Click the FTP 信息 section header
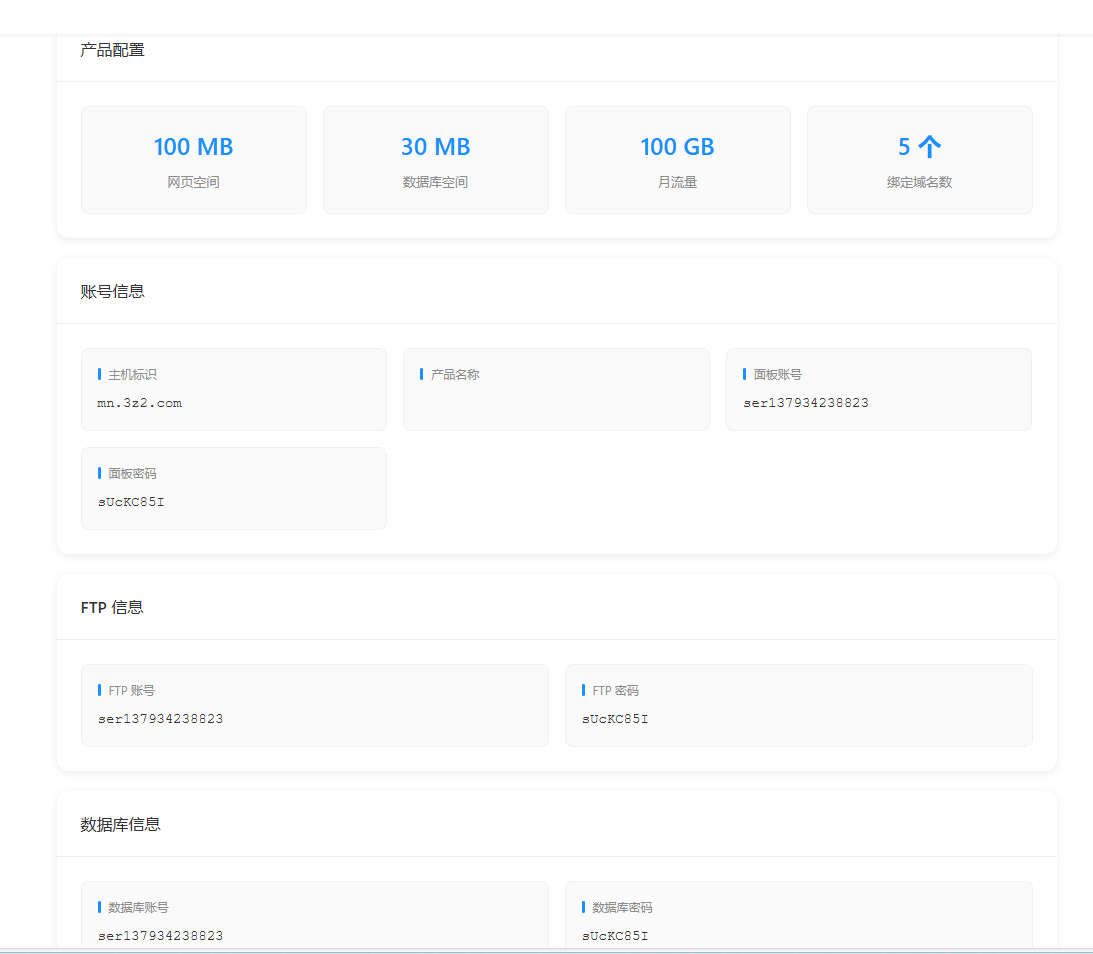Viewport: 1093px width, 954px height. pos(110,607)
